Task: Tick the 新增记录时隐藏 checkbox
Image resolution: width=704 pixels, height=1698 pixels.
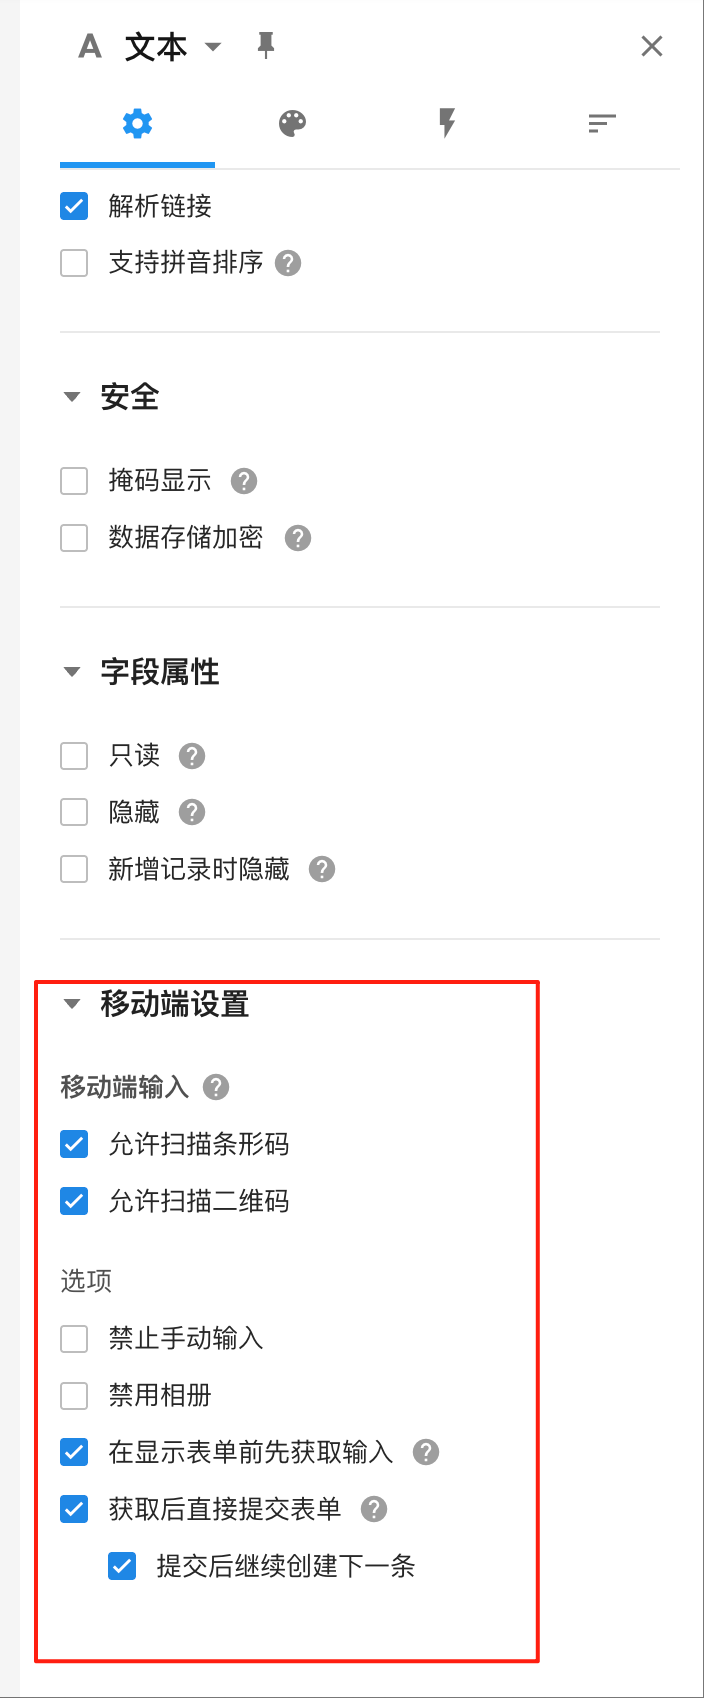Action: [74, 869]
